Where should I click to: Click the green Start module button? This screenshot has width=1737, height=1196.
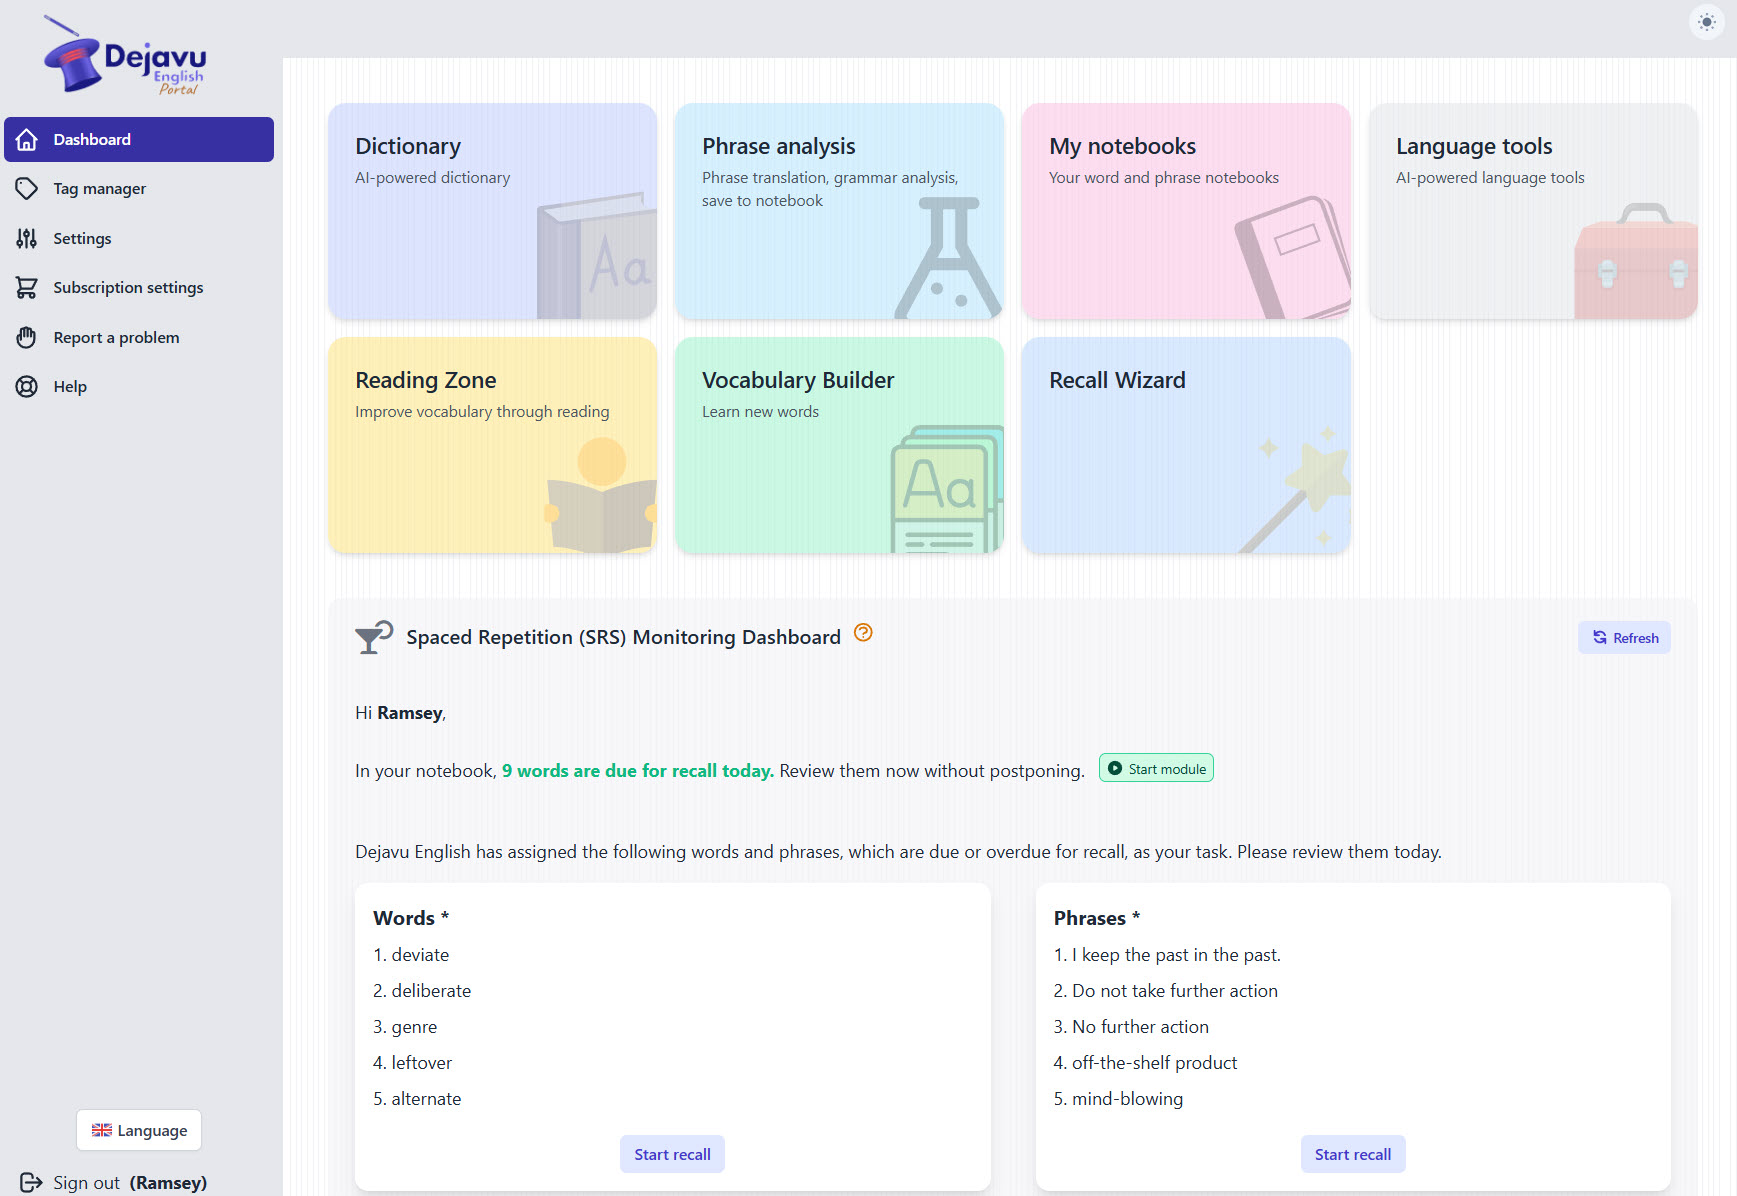coord(1156,768)
